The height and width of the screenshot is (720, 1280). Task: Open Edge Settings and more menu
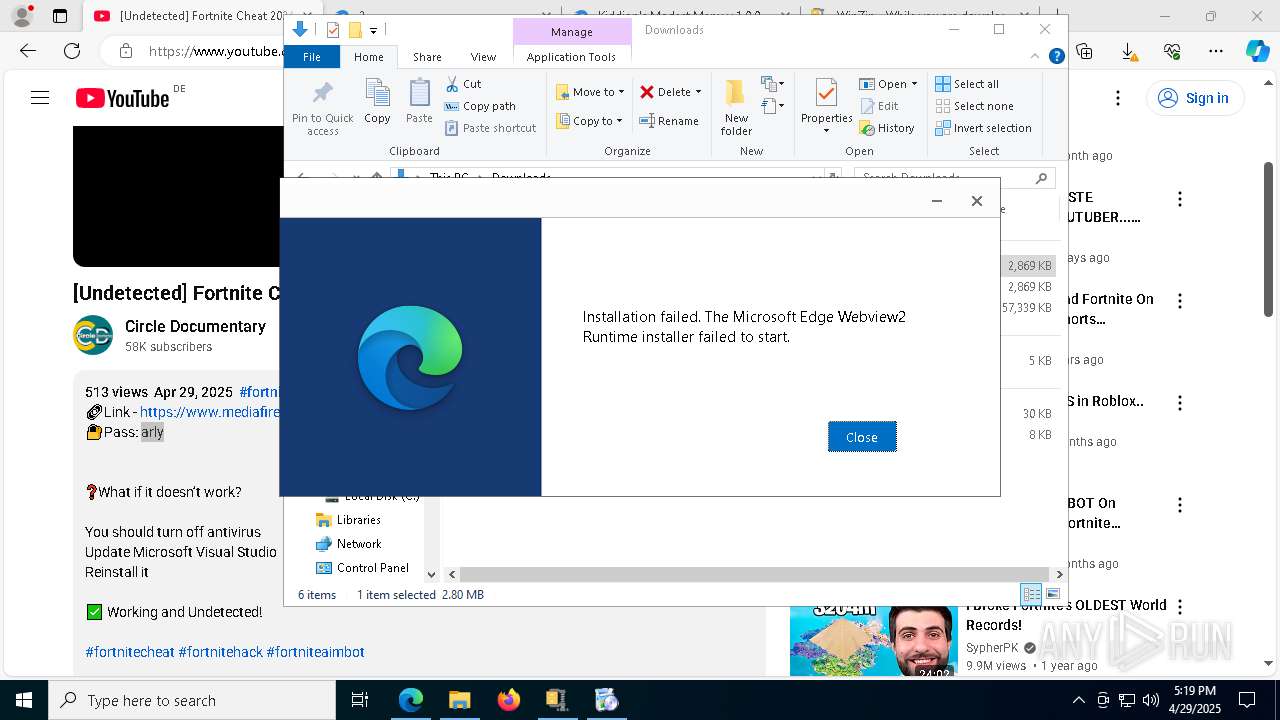click(x=1215, y=51)
